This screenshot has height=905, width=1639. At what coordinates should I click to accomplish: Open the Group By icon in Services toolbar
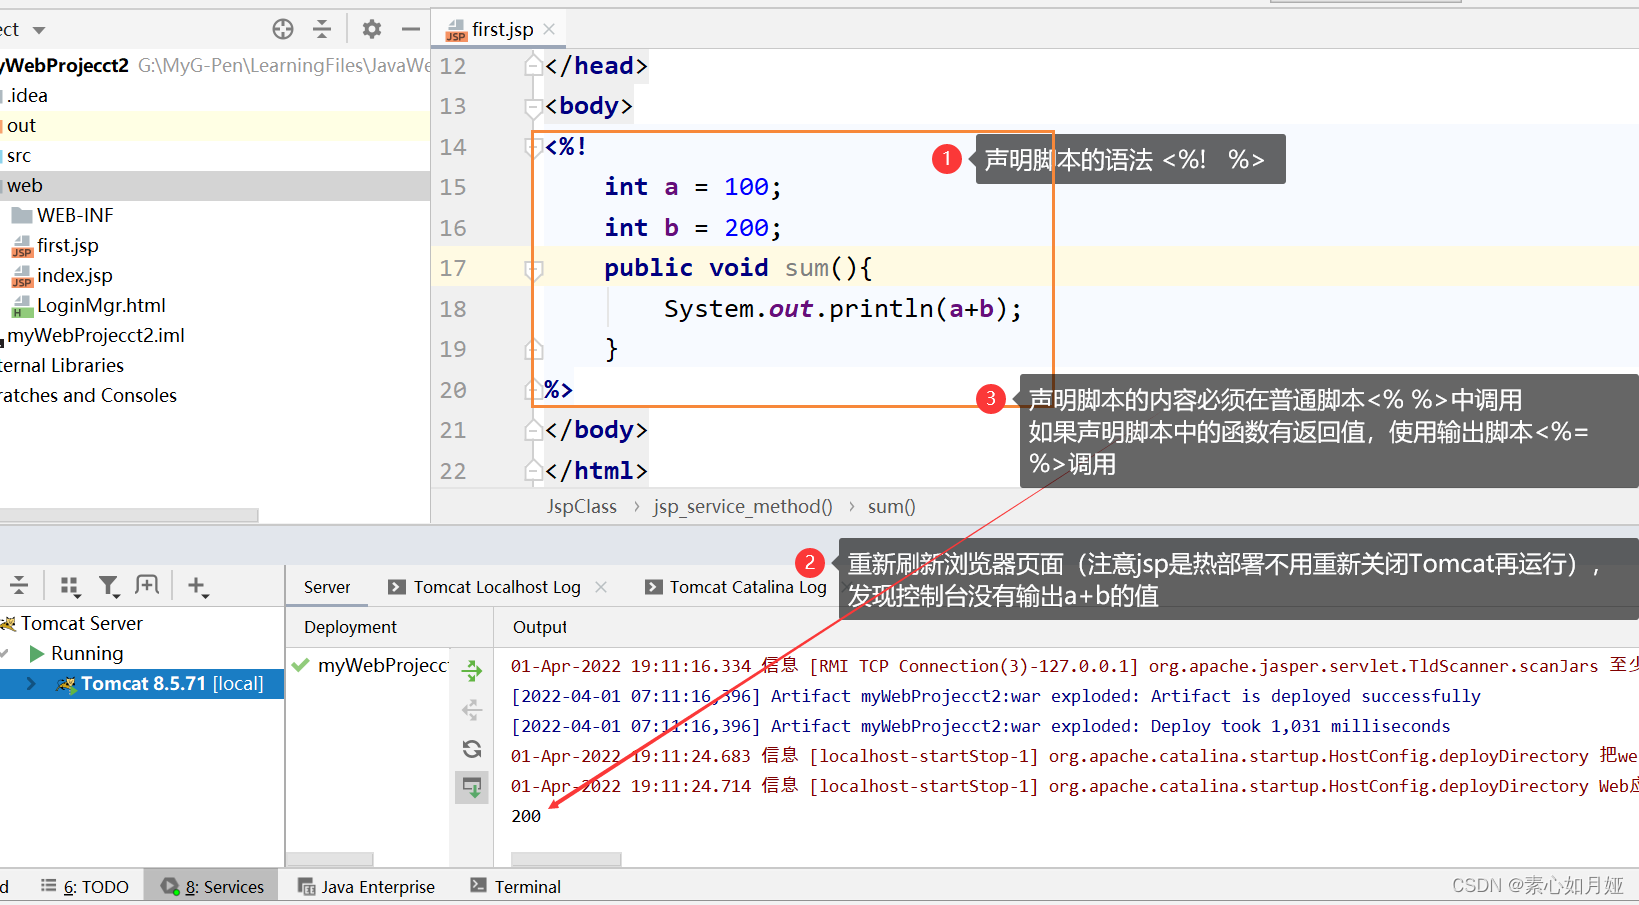[70, 586]
